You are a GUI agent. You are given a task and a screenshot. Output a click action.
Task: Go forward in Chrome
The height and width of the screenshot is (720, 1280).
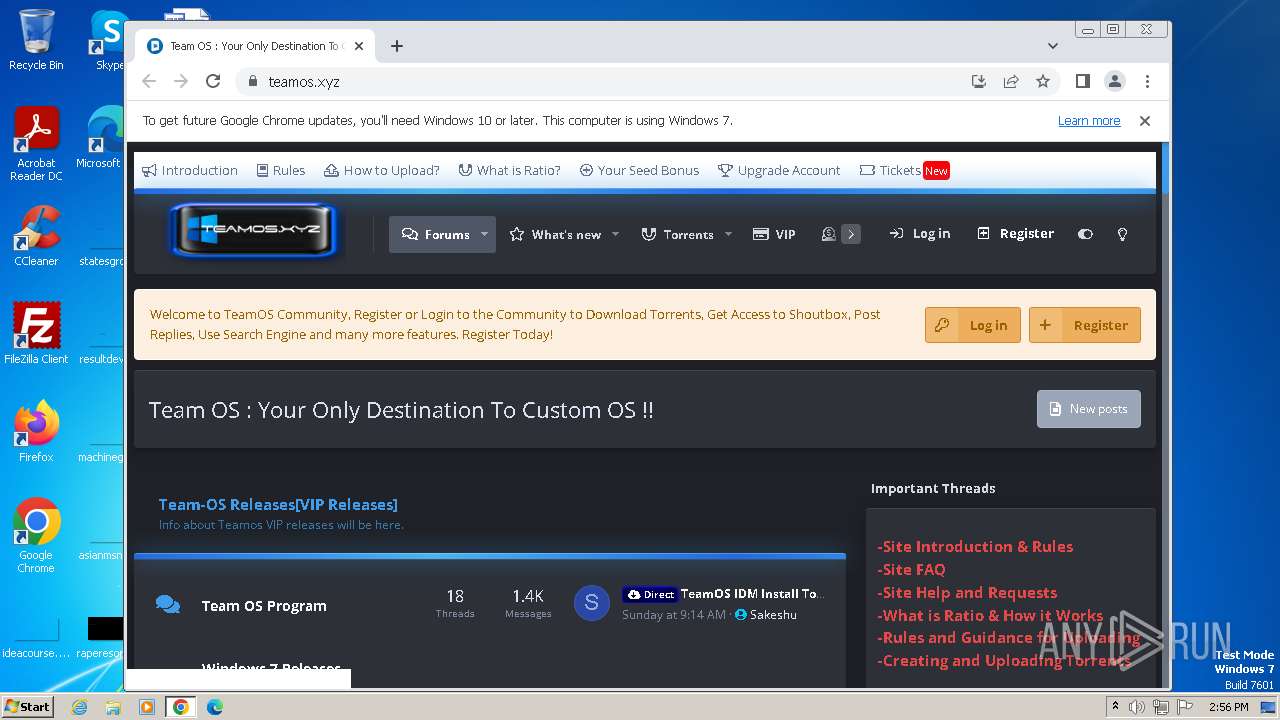[x=181, y=82]
